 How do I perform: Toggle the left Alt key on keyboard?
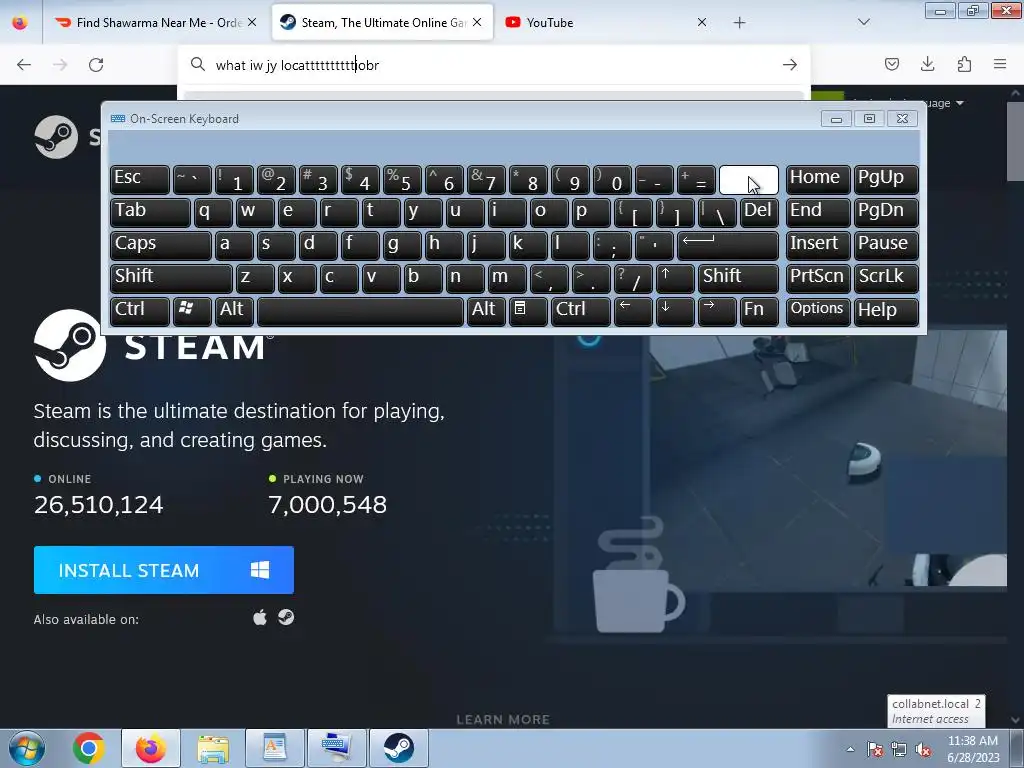234,312
